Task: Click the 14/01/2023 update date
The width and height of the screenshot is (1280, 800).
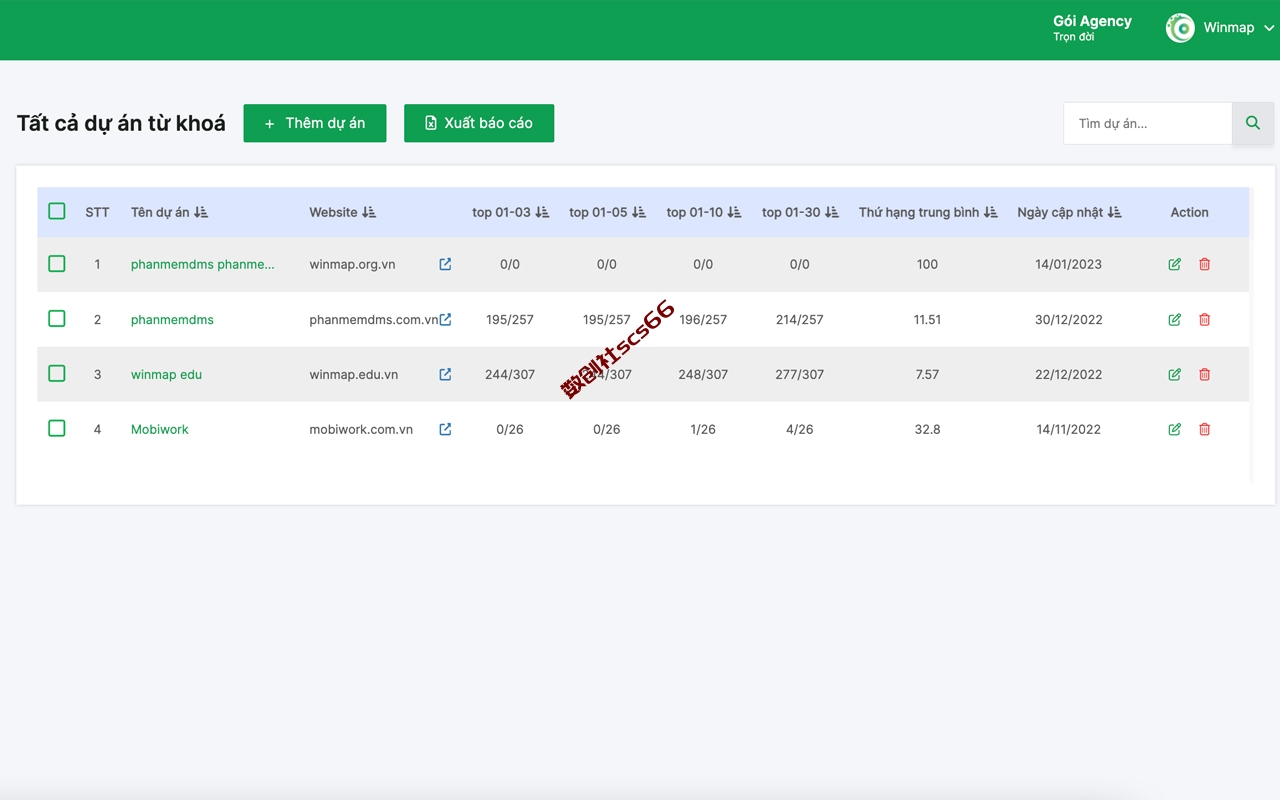Action: pos(1068,265)
